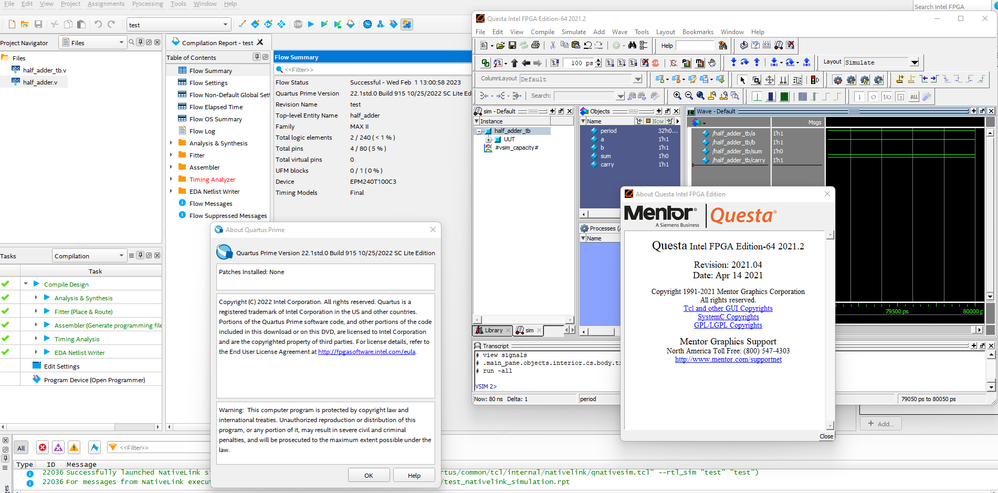The image size is (998, 493).
Task: Click the highlighted last icon in Quartus toolbar
Action: 406,24
